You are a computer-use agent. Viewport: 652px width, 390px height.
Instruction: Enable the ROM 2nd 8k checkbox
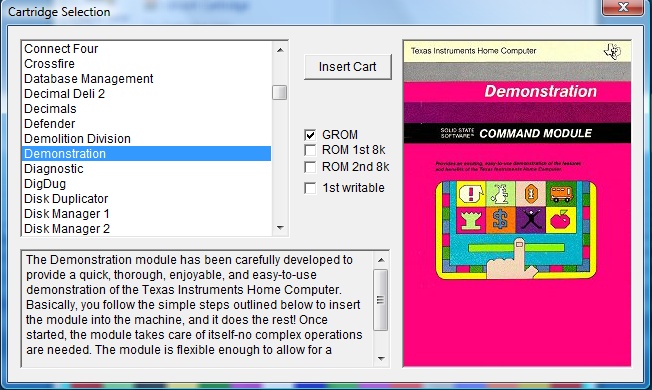(x=310, y=167)
